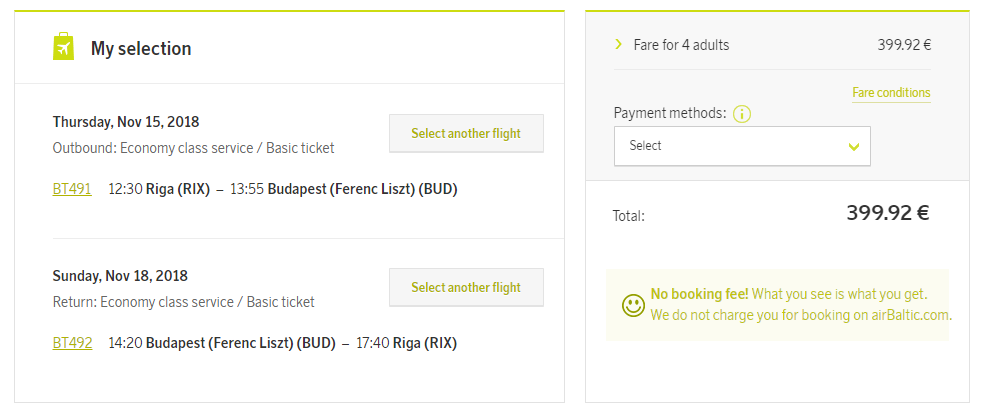The height and width of the screenshot is (414, 987).
Task: Select another flight for return Nov 18
Action: click(x=466, y=288)
